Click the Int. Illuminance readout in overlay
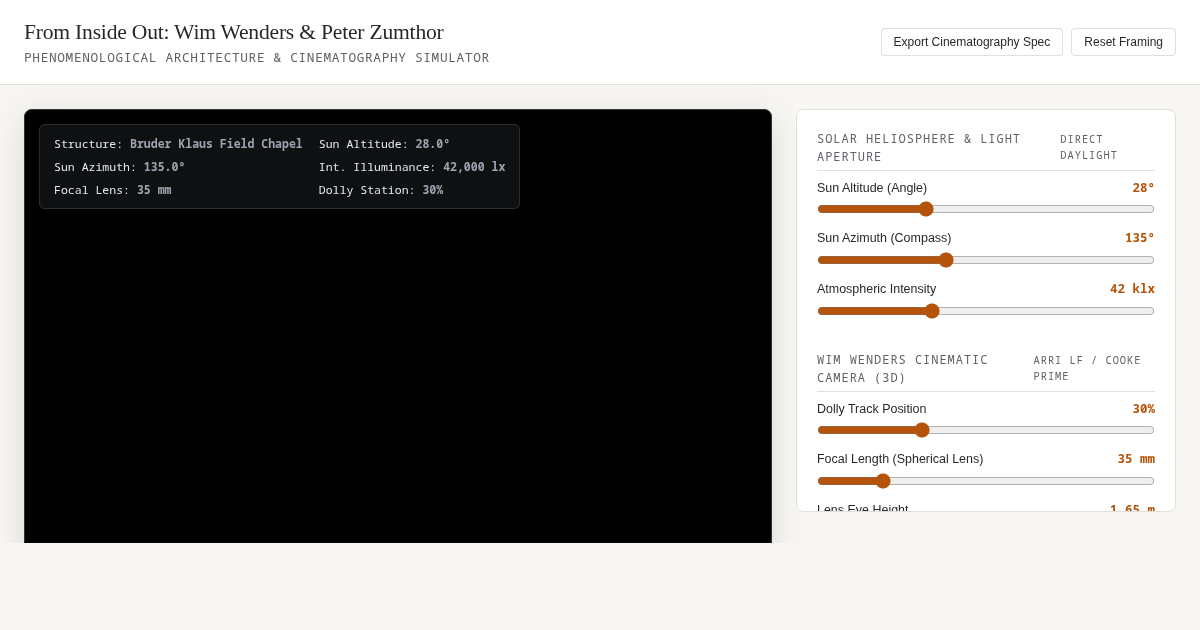Image resolution: width=1200 pixels, height=630 pixels. 412,167
